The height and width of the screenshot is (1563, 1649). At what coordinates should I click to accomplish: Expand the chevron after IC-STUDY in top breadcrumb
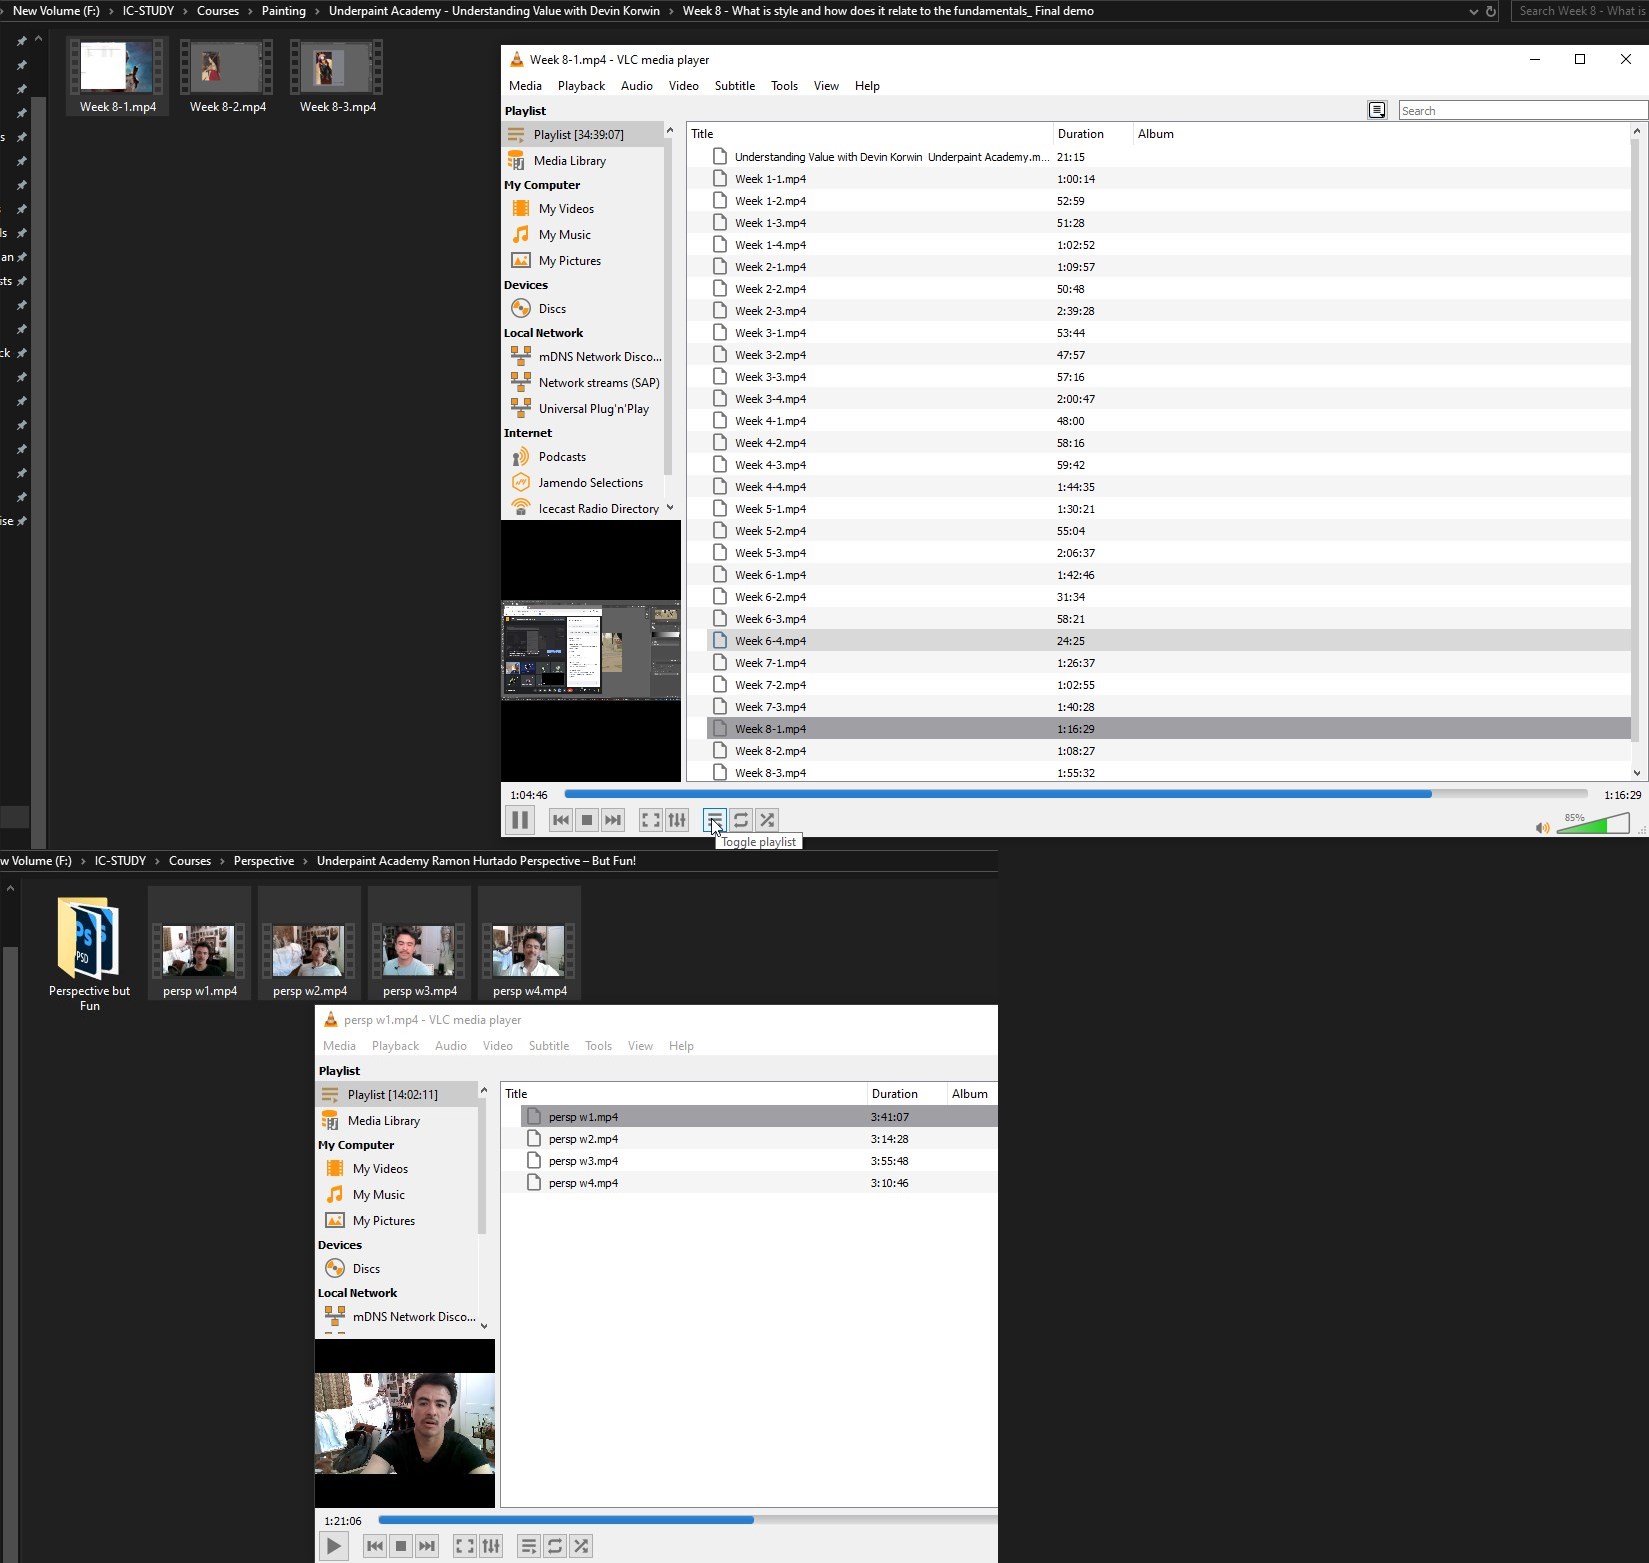[x=185, y=11]
